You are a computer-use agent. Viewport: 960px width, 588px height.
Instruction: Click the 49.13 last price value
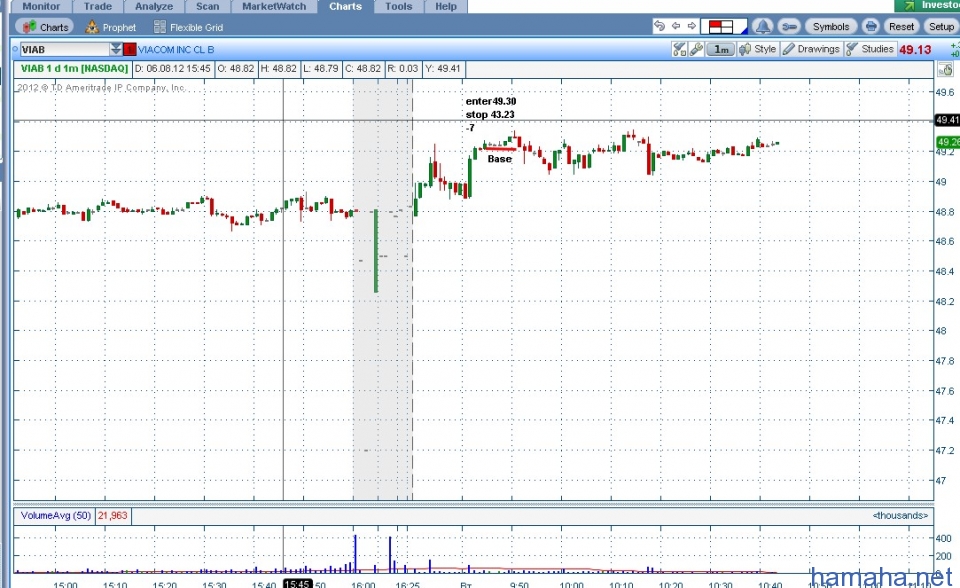915,50
